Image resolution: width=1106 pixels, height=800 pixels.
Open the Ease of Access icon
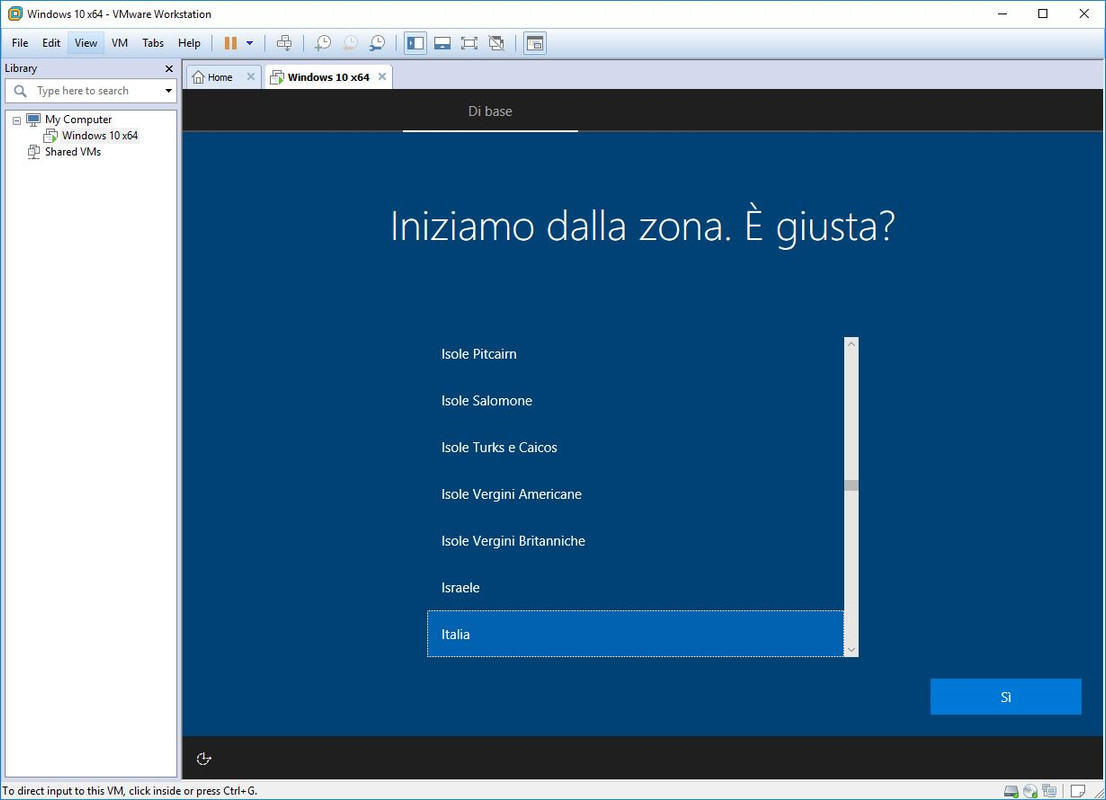click(x=204, y=758)
